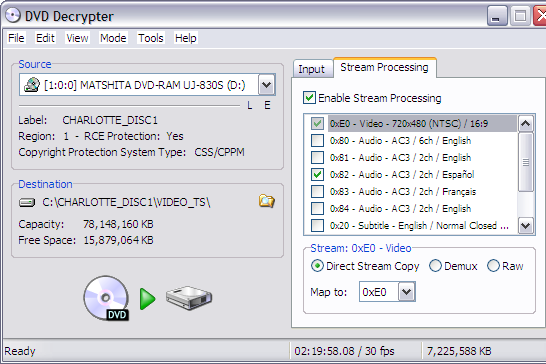Viewport: 546px width, 364px height.
Task: Click the E button under Source
Action: 267,105
